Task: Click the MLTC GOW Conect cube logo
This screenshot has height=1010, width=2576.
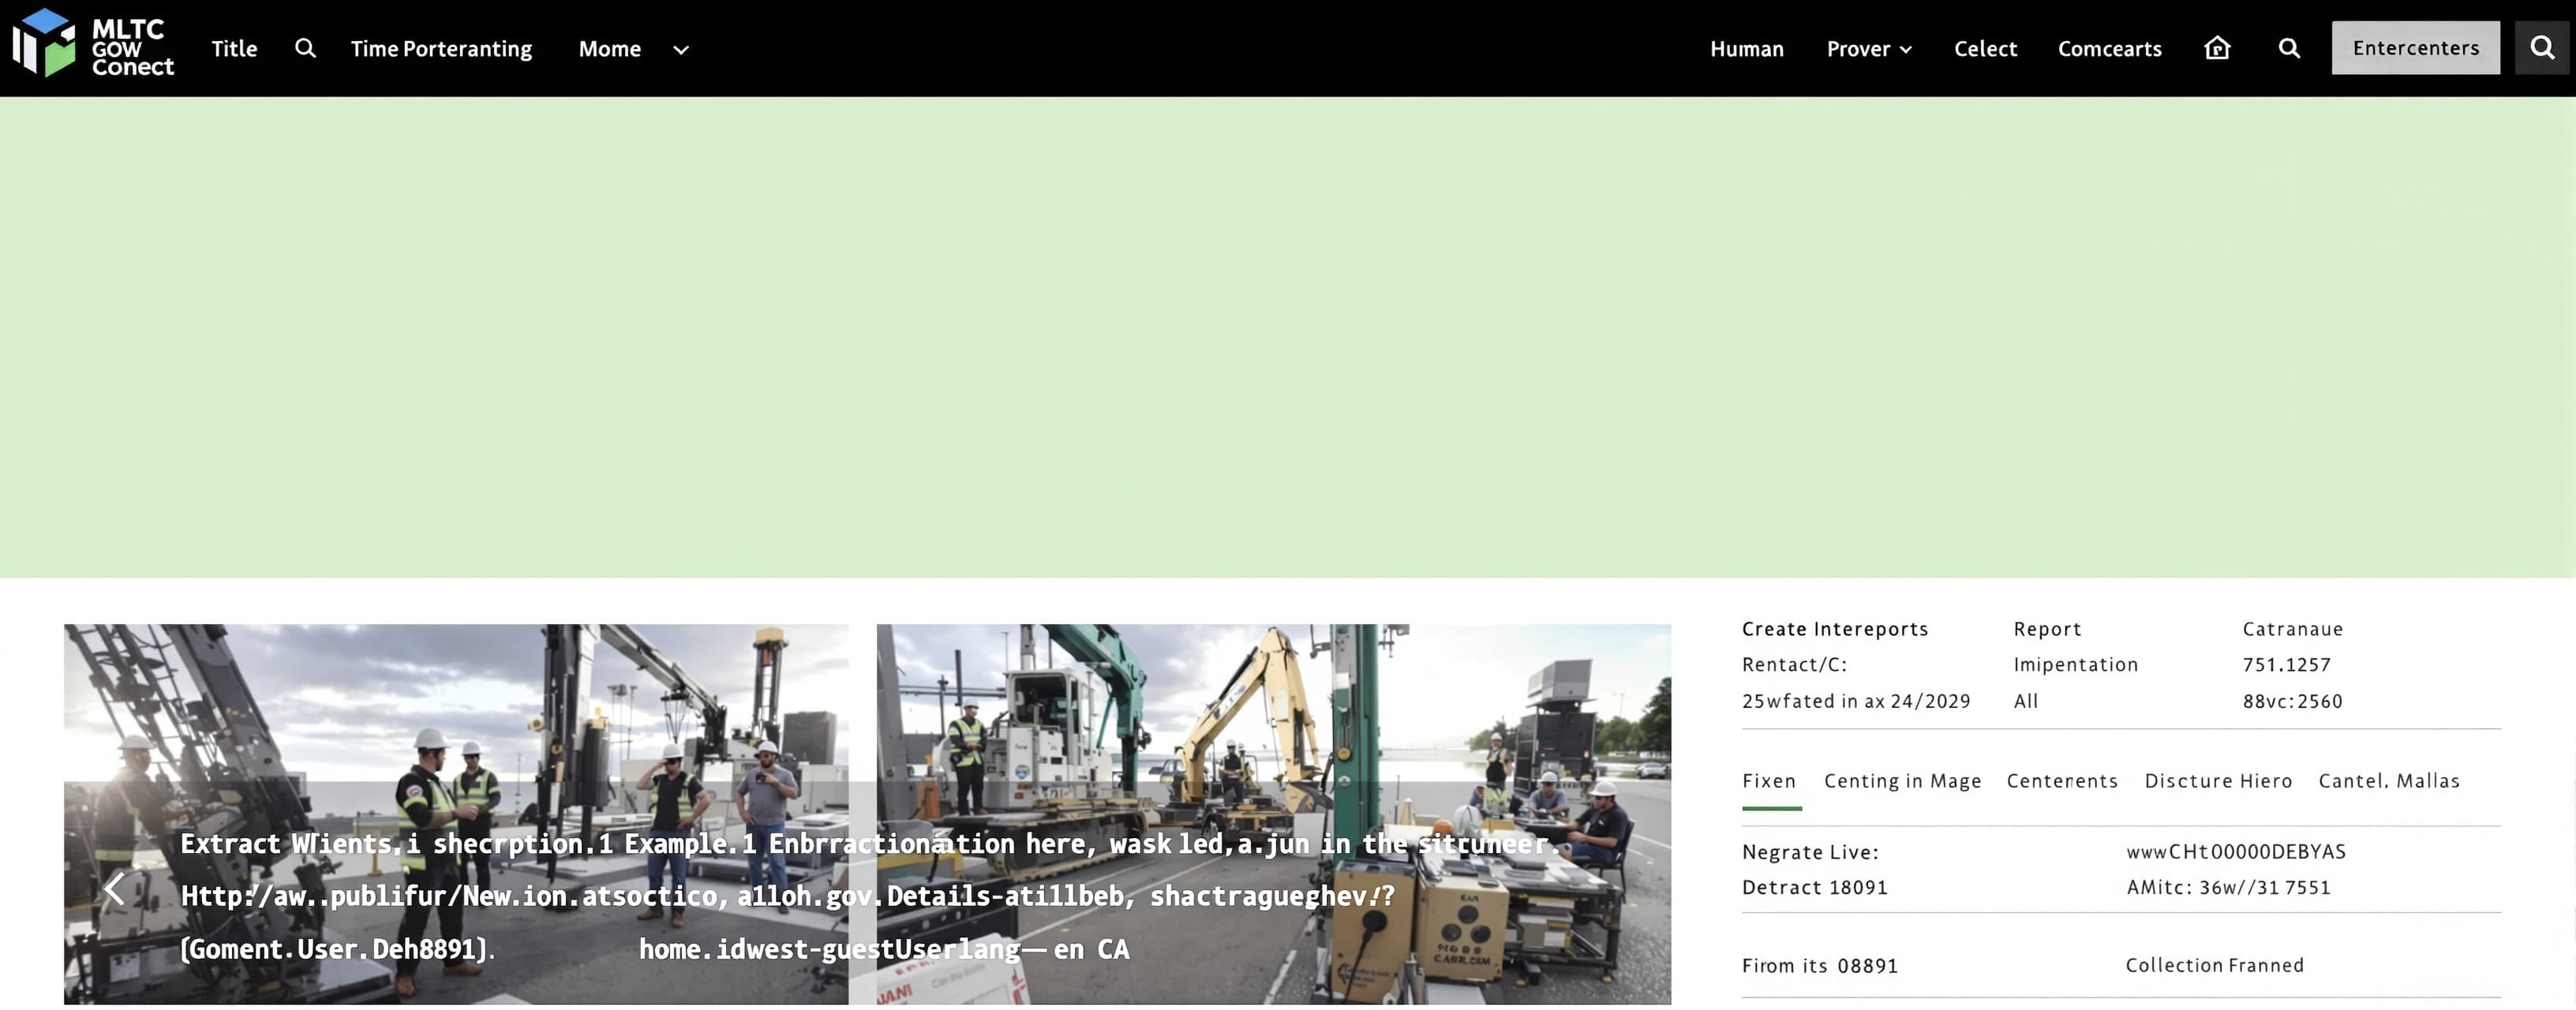Action: click(44, 43)
